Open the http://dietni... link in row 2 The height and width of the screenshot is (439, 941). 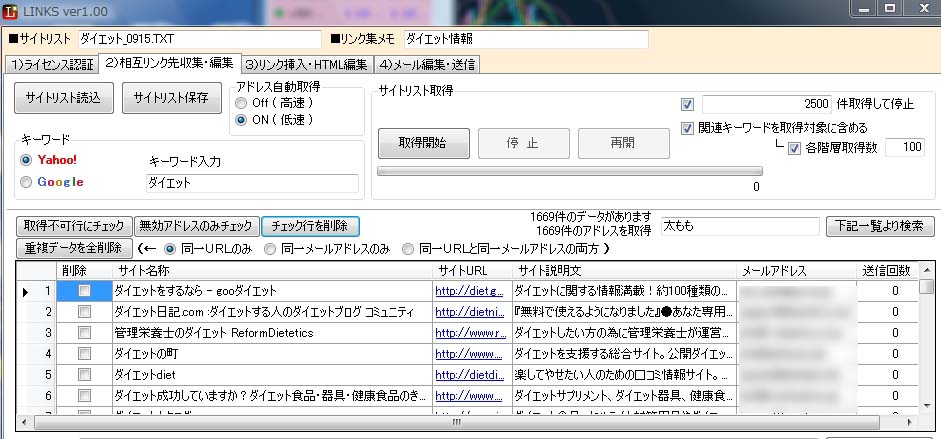(469, 312)
